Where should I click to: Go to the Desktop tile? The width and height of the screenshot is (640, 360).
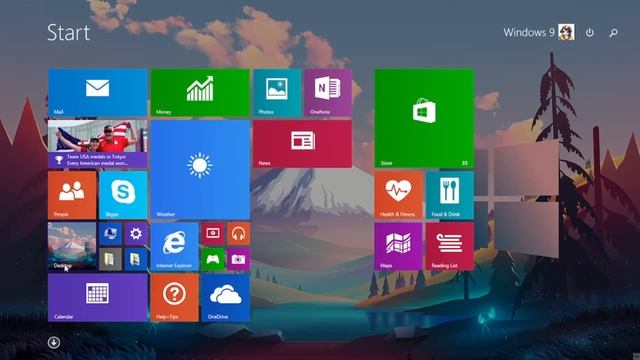(72, 246)
